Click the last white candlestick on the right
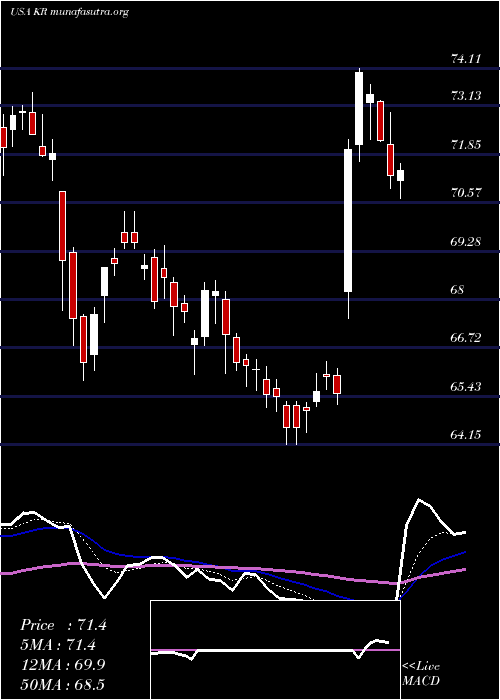 [400, 175]
